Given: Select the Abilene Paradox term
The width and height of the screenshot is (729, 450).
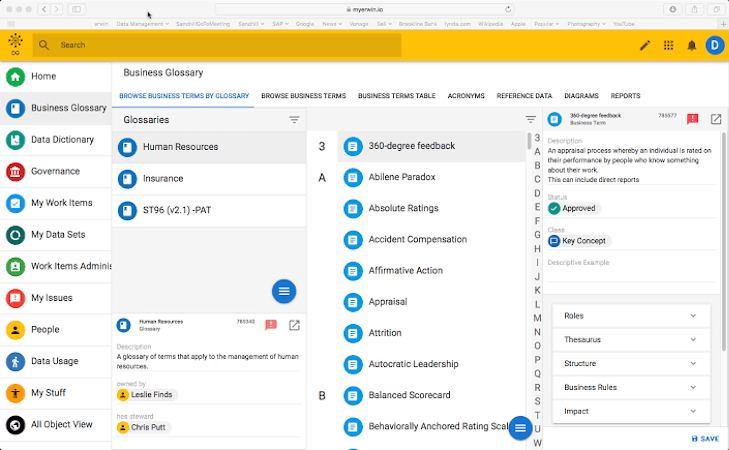Looking at the screenshot, I should [x=431, y=177].
